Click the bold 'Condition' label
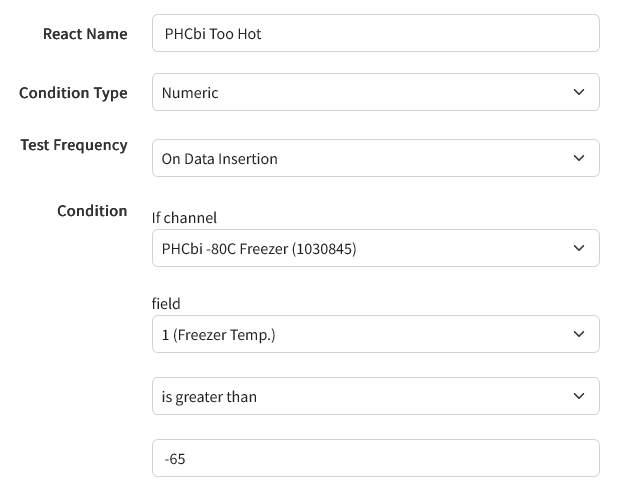This screenshot has height=480, width=624. pos(92,211)
